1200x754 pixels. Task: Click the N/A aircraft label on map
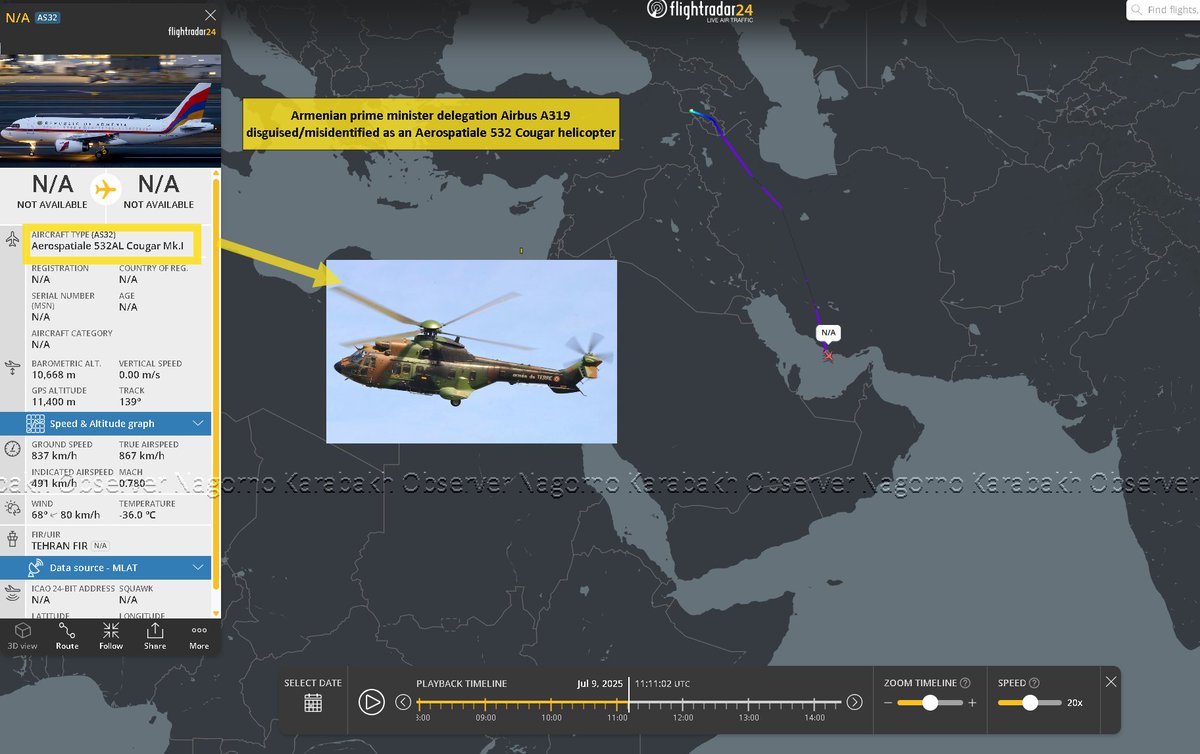pyautogui.click(x=827, y=332)
